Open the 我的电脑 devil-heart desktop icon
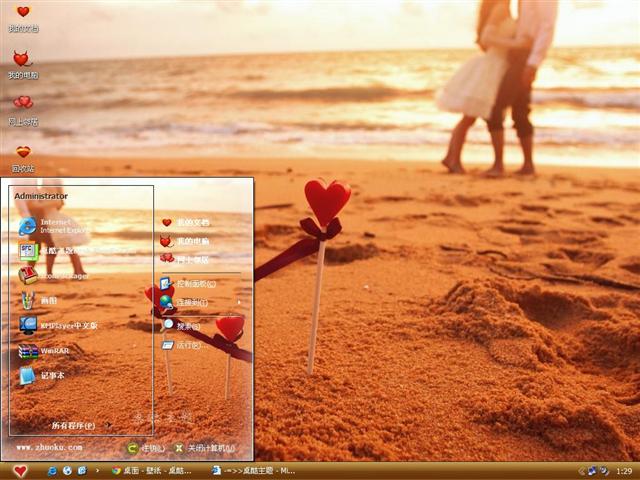This screenshot has height=480, width=640. [x=22, y=65]
